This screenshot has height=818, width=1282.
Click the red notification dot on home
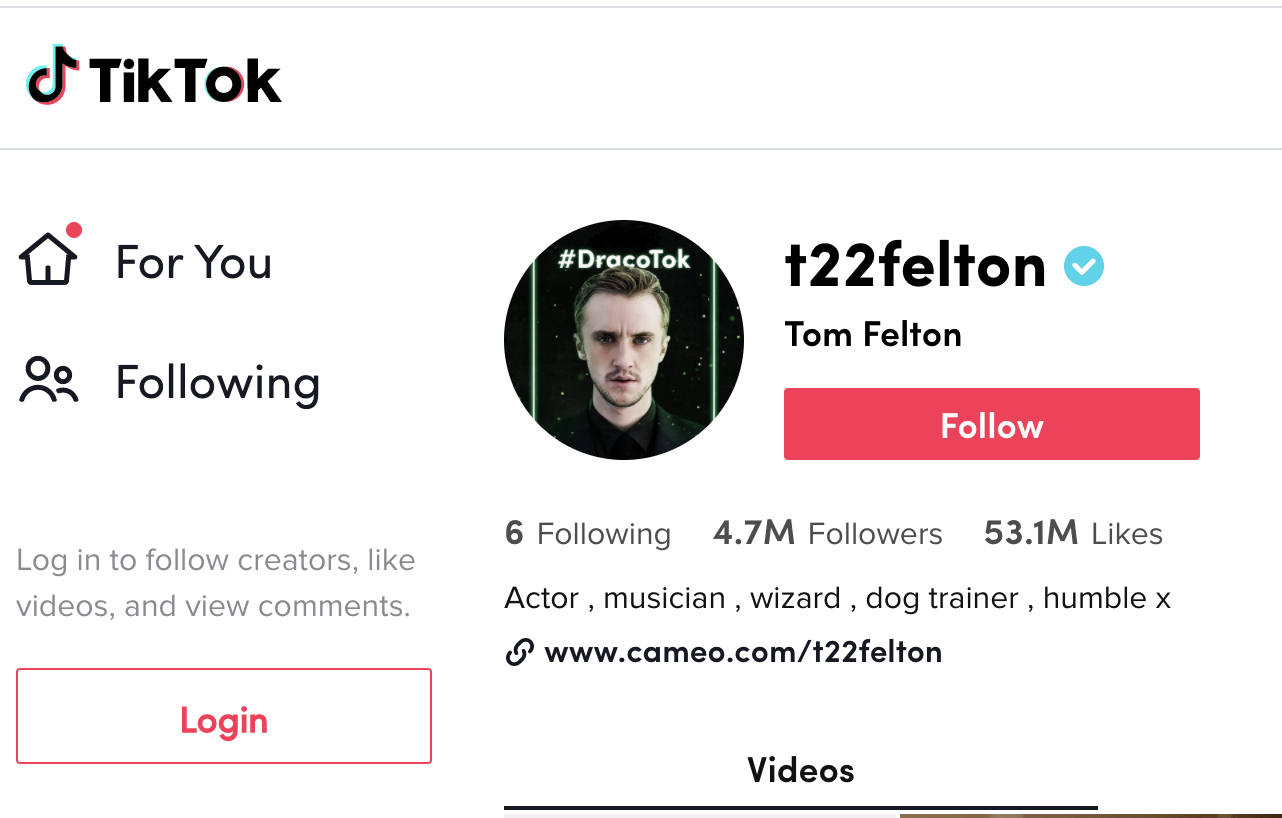pyautogui.click(x=74, y=230)
